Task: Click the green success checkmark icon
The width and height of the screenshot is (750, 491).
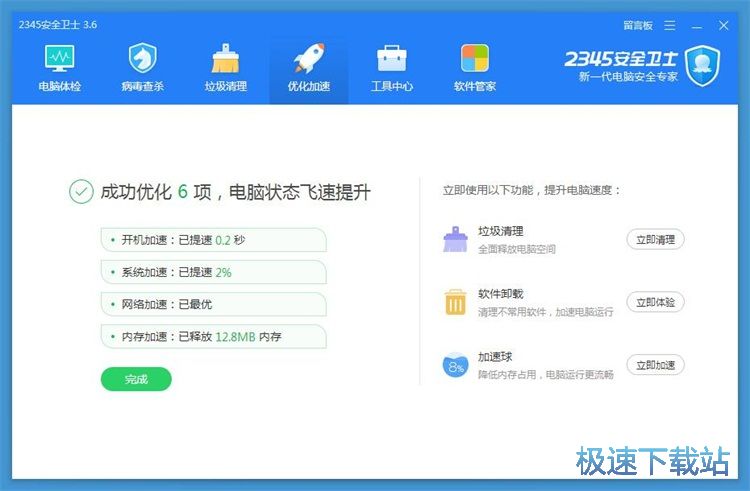Action: 81,192
